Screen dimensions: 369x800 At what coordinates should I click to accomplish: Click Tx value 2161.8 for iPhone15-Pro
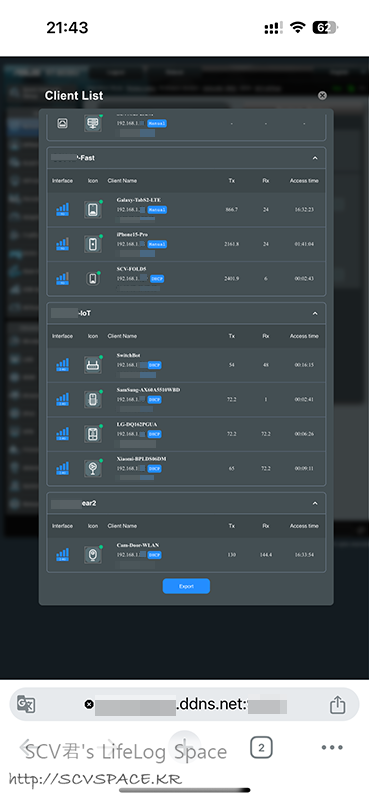point(232,244)
